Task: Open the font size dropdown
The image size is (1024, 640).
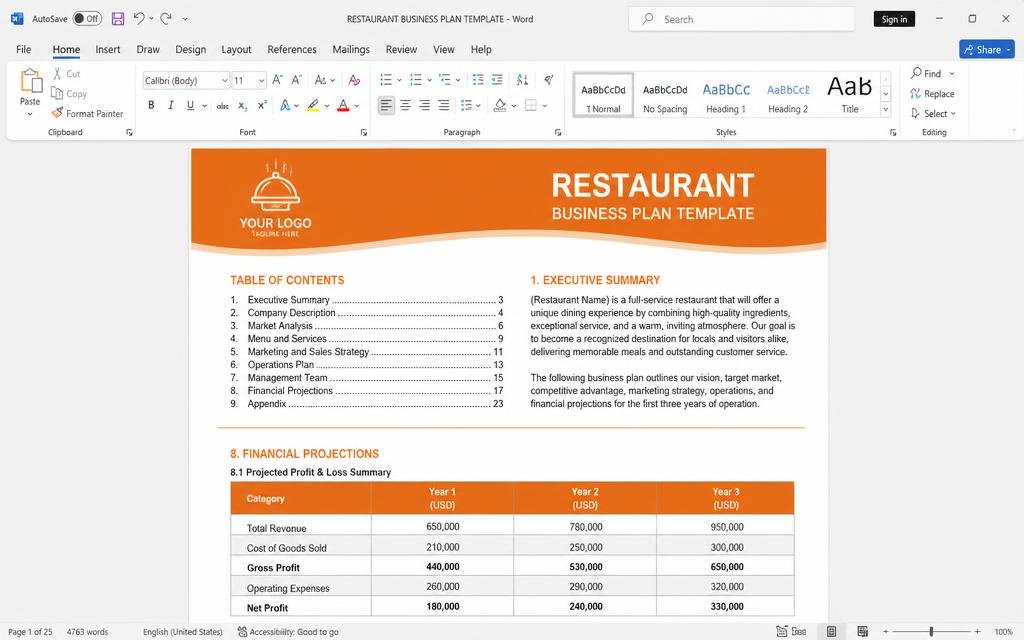Action: (x=261, y=80)
